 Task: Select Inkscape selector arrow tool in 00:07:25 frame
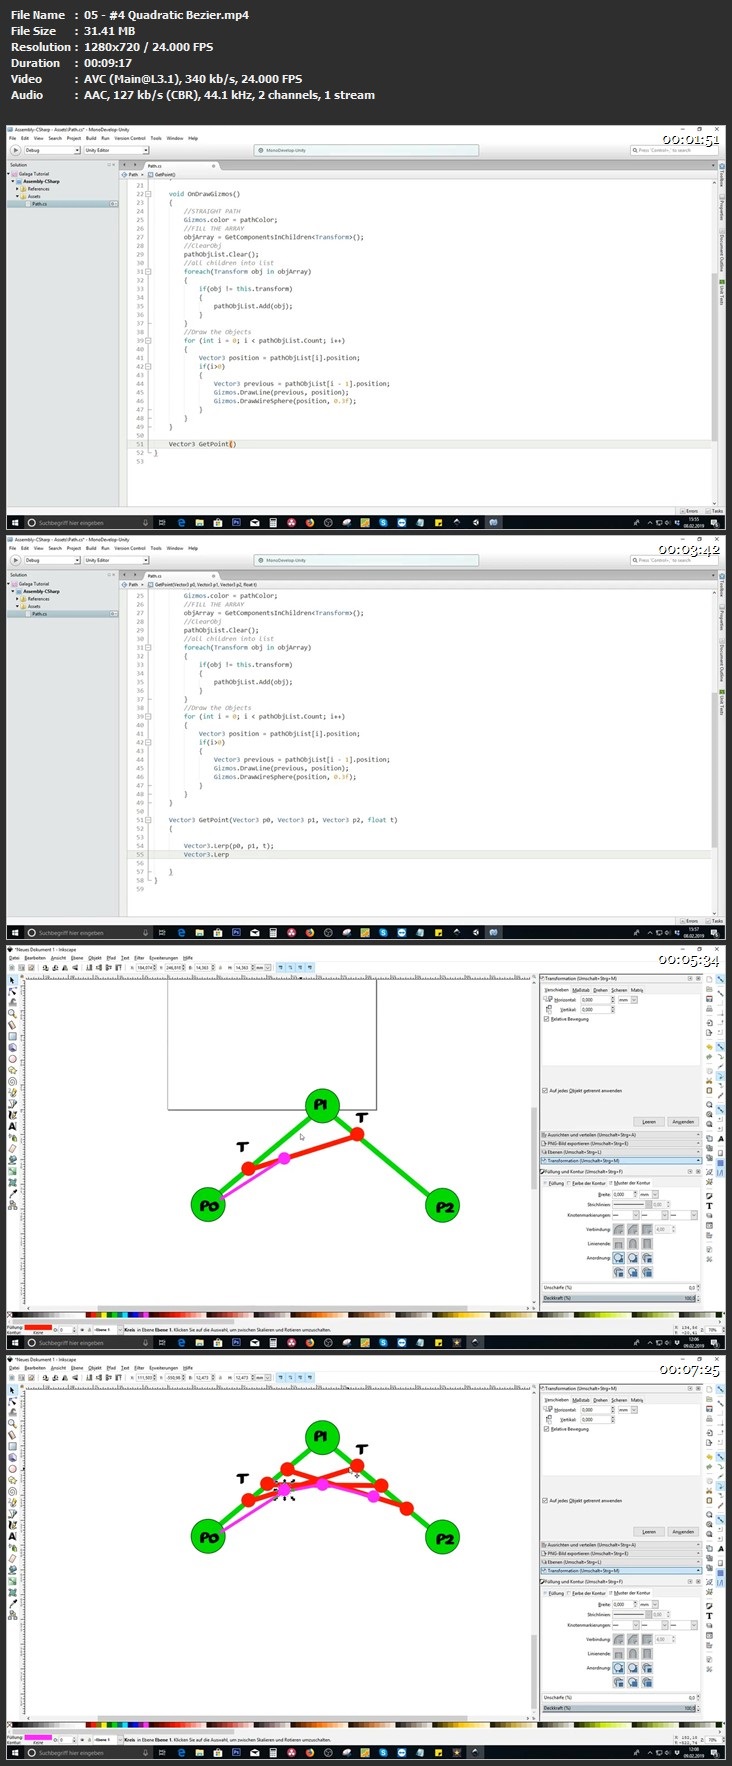pyautogui.click(x=12, y=1391)
